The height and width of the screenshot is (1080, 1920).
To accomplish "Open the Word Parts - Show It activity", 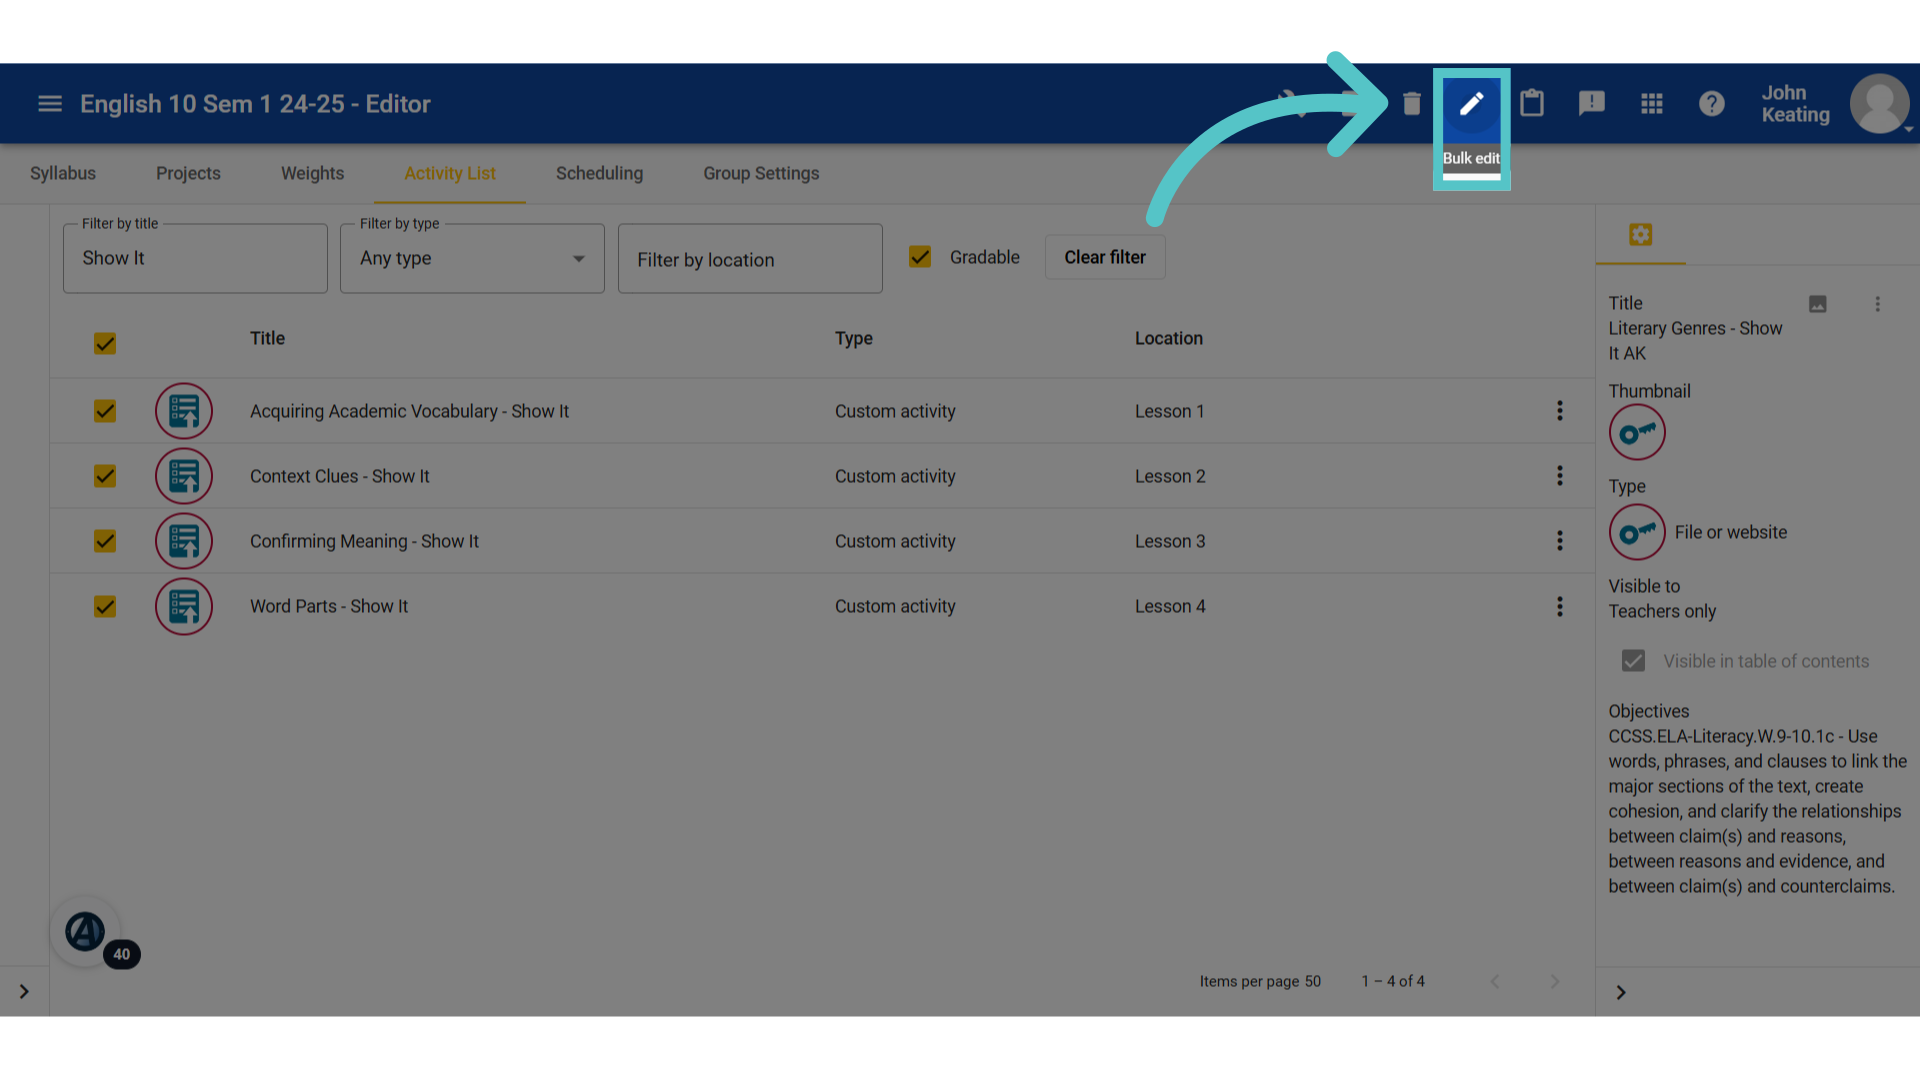I will (329, 606).
